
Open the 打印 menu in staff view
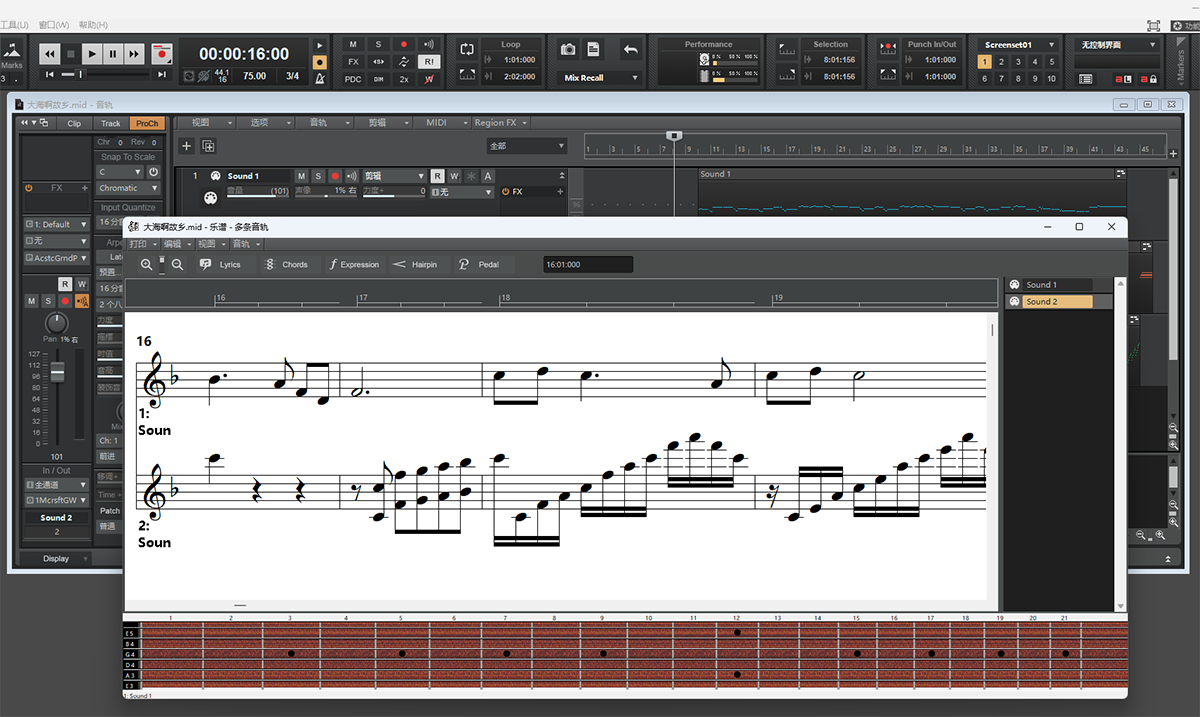[142, 244]
